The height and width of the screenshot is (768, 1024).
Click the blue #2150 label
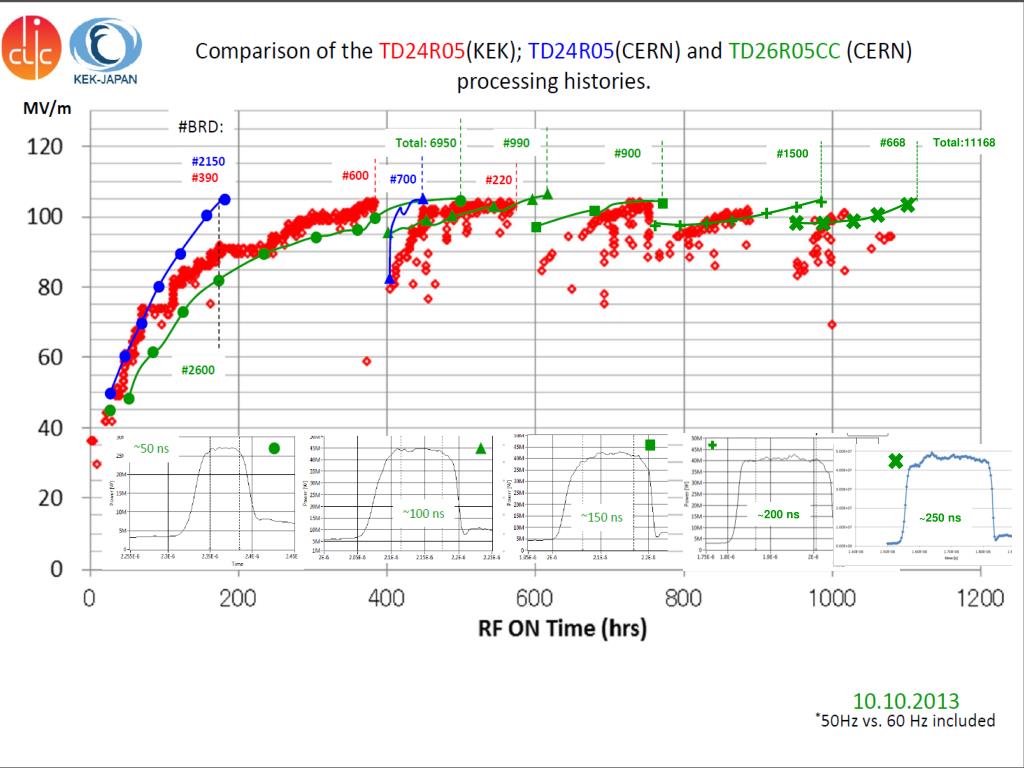pos(208,161)
